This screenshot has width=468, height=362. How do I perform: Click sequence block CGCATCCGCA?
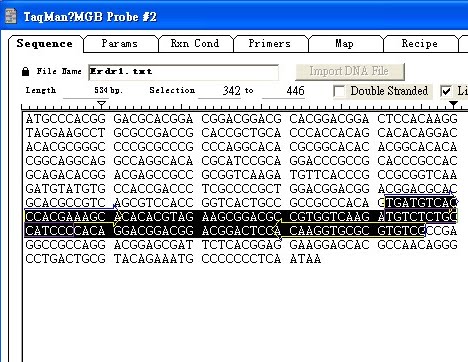tap(241, 161)
